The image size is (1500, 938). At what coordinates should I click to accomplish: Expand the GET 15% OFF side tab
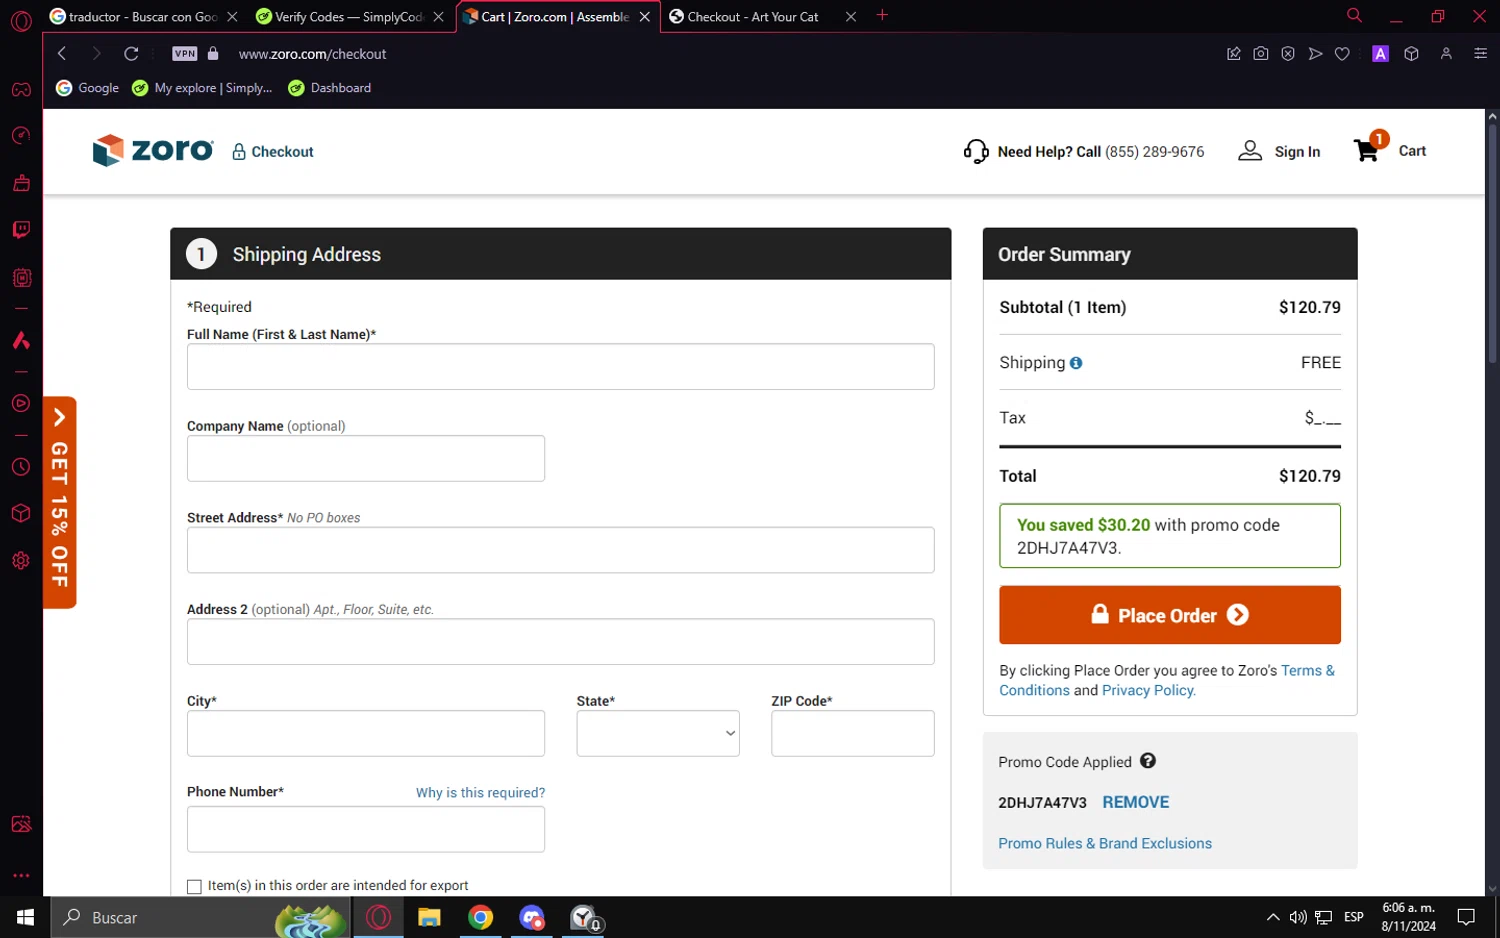point(60,502)
